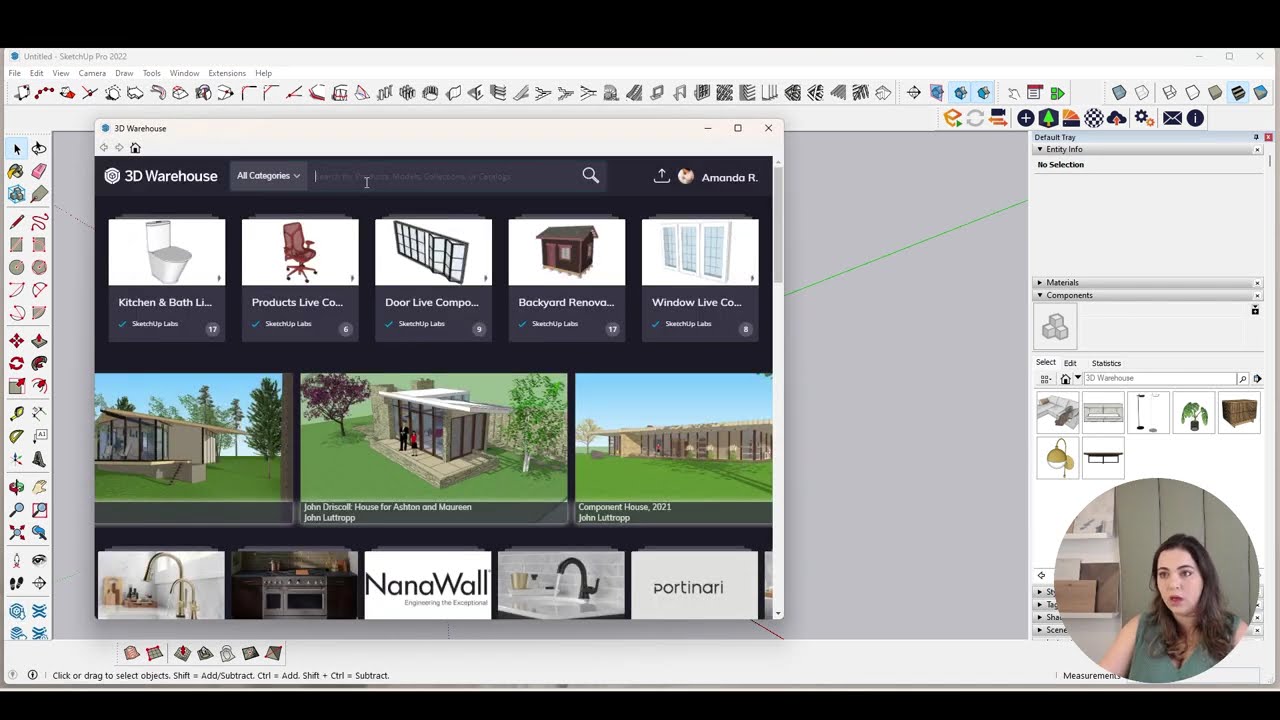
Task: Click the green tree toolbar icon
Action: tap(1048, 118)
